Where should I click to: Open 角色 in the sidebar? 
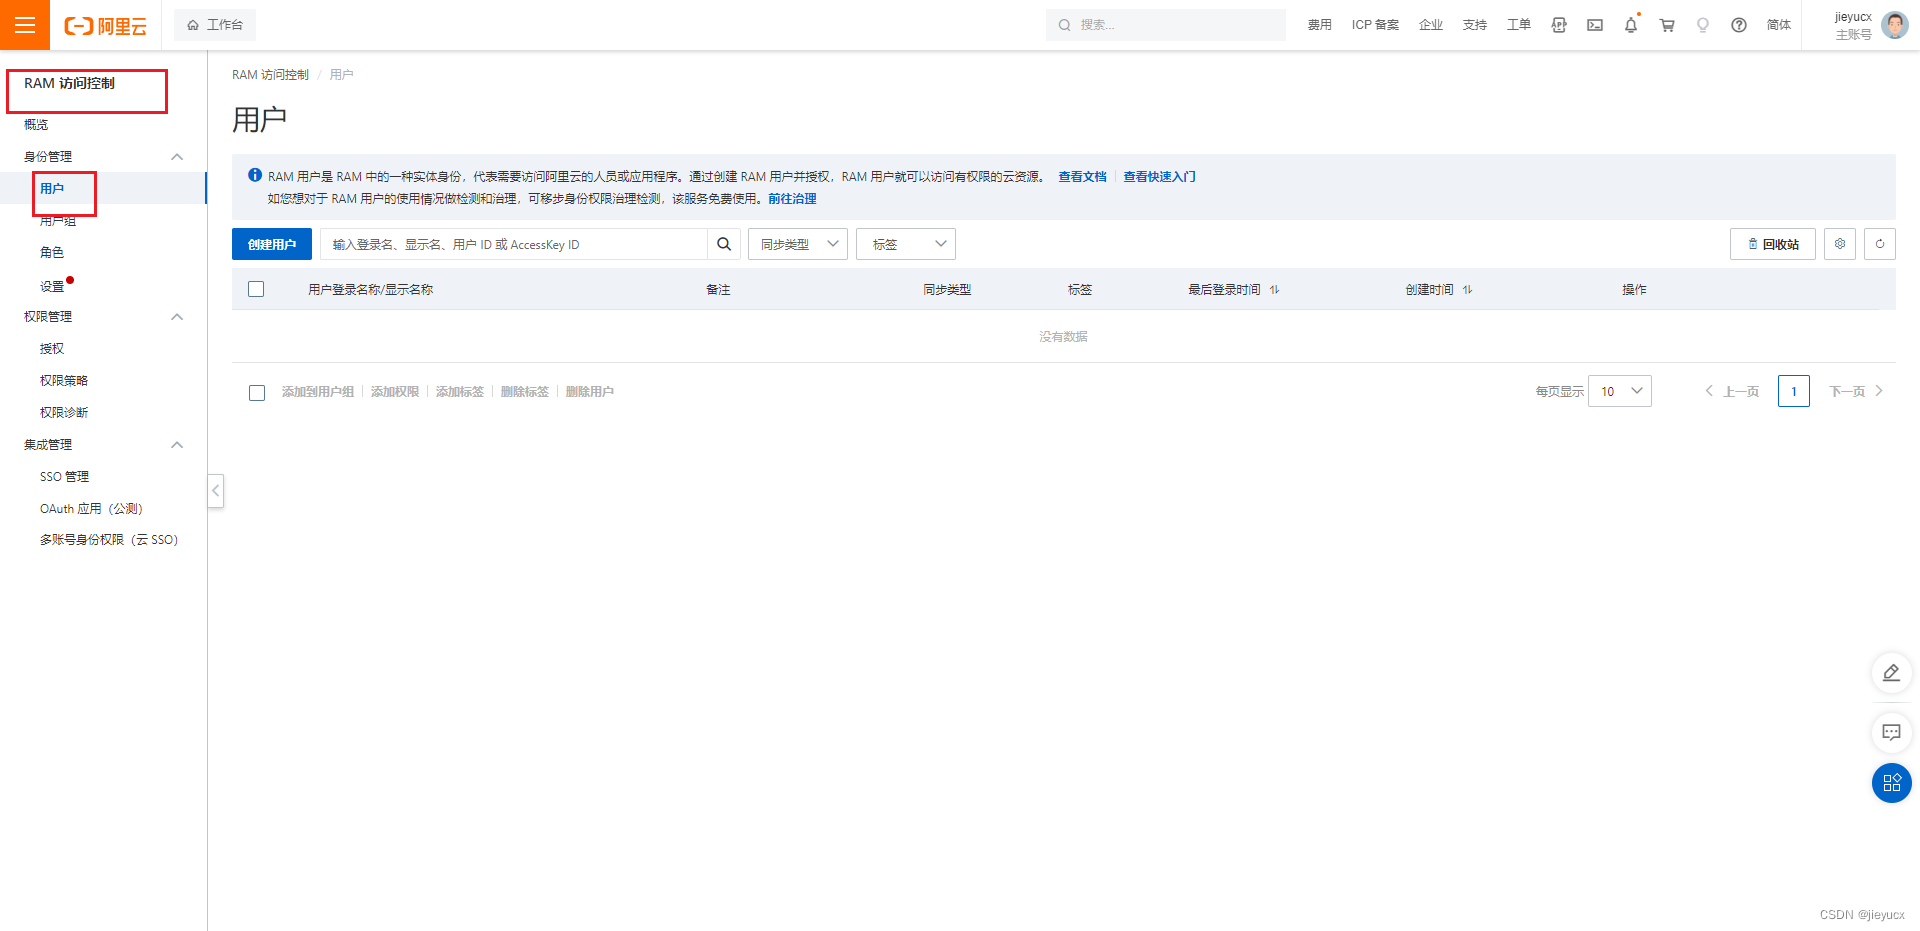tap(52, 253)
